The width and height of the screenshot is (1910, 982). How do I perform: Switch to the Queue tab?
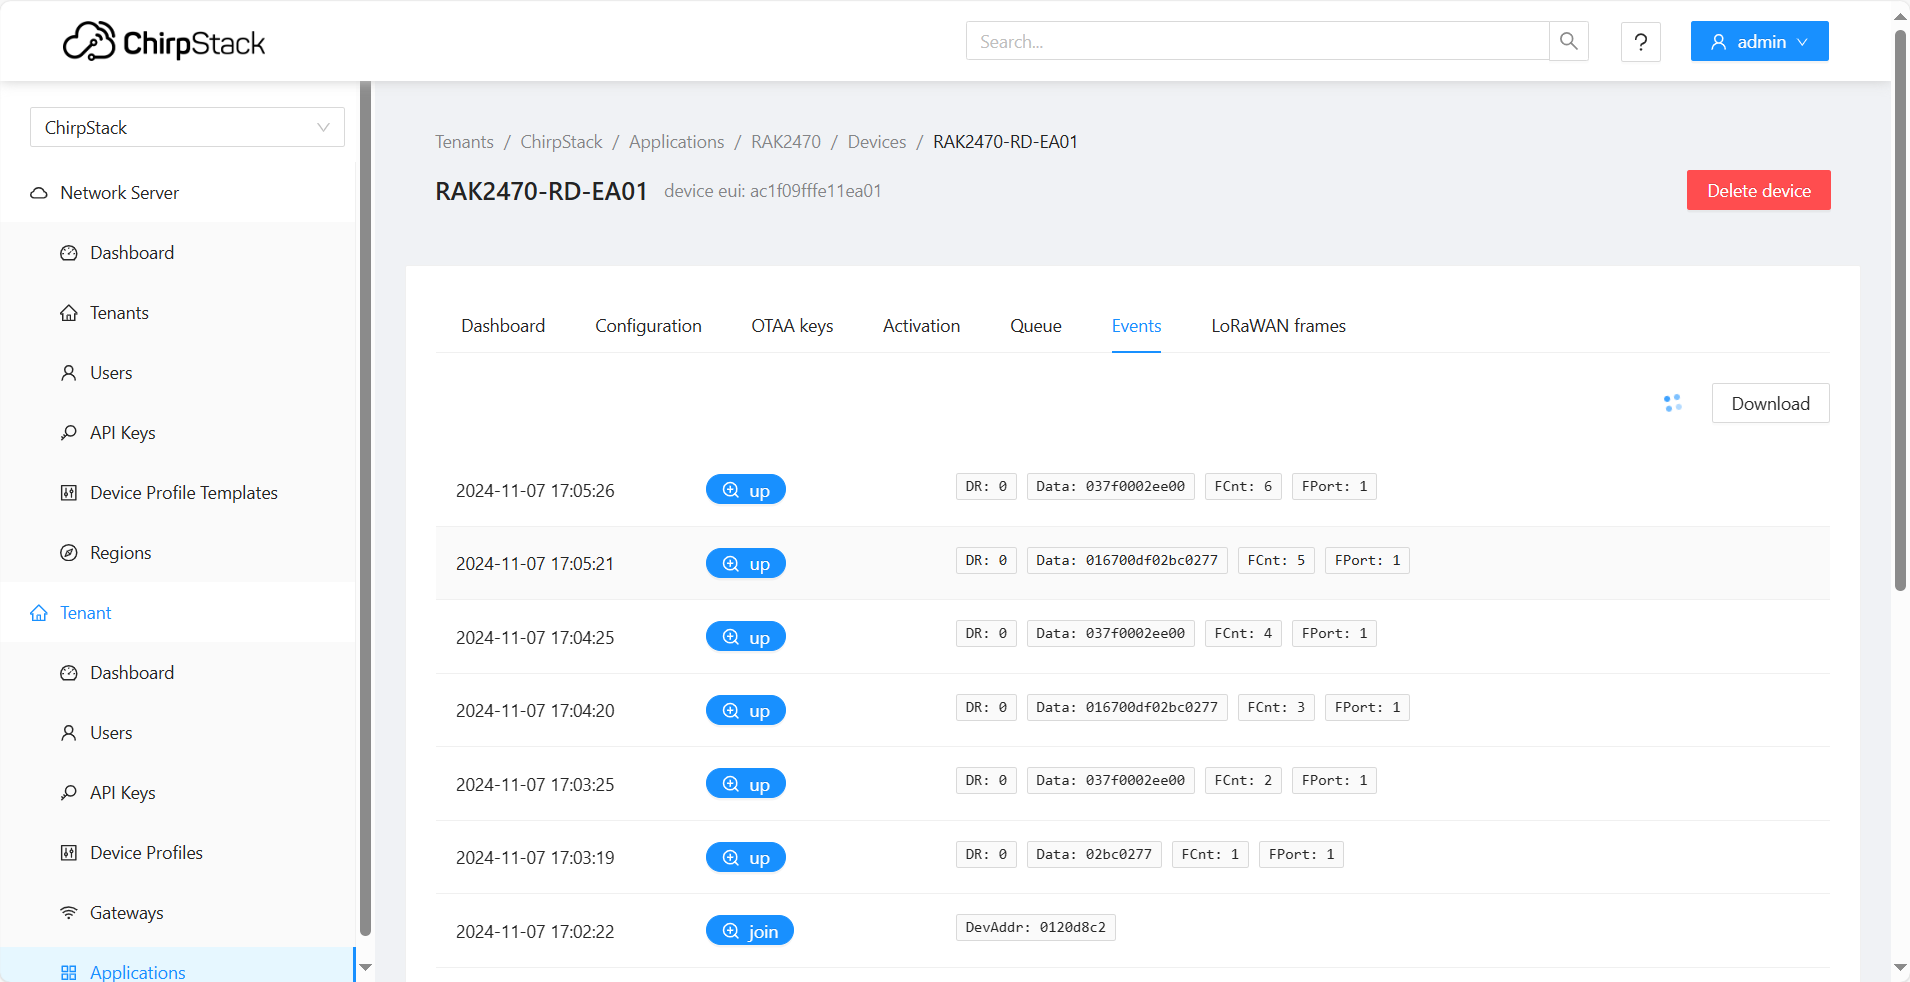pyautogui.click(x=1036, y=325)
